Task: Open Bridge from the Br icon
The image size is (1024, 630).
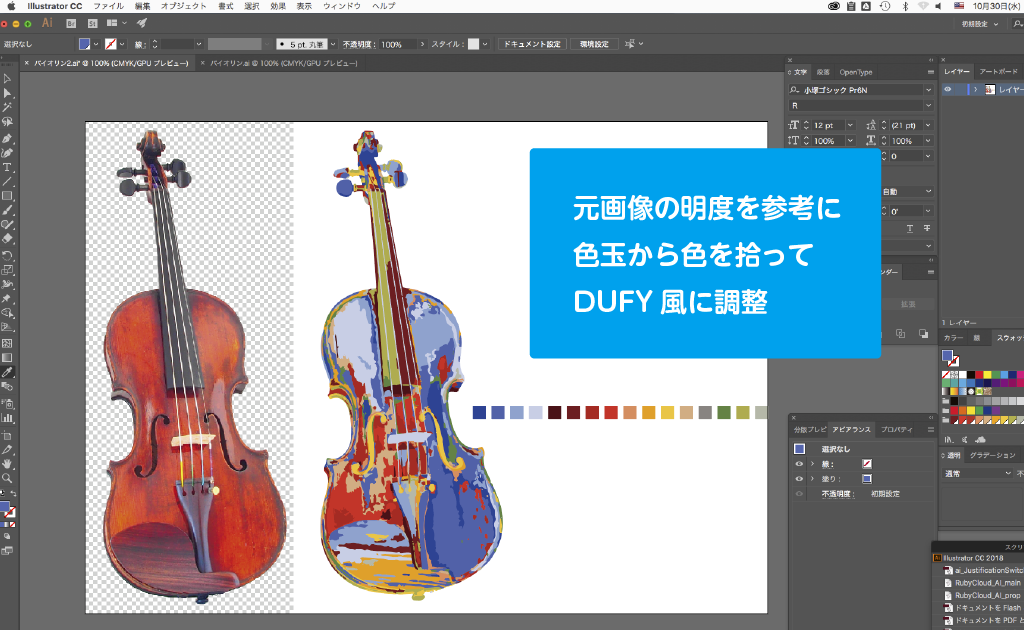Action: [71, 24]
